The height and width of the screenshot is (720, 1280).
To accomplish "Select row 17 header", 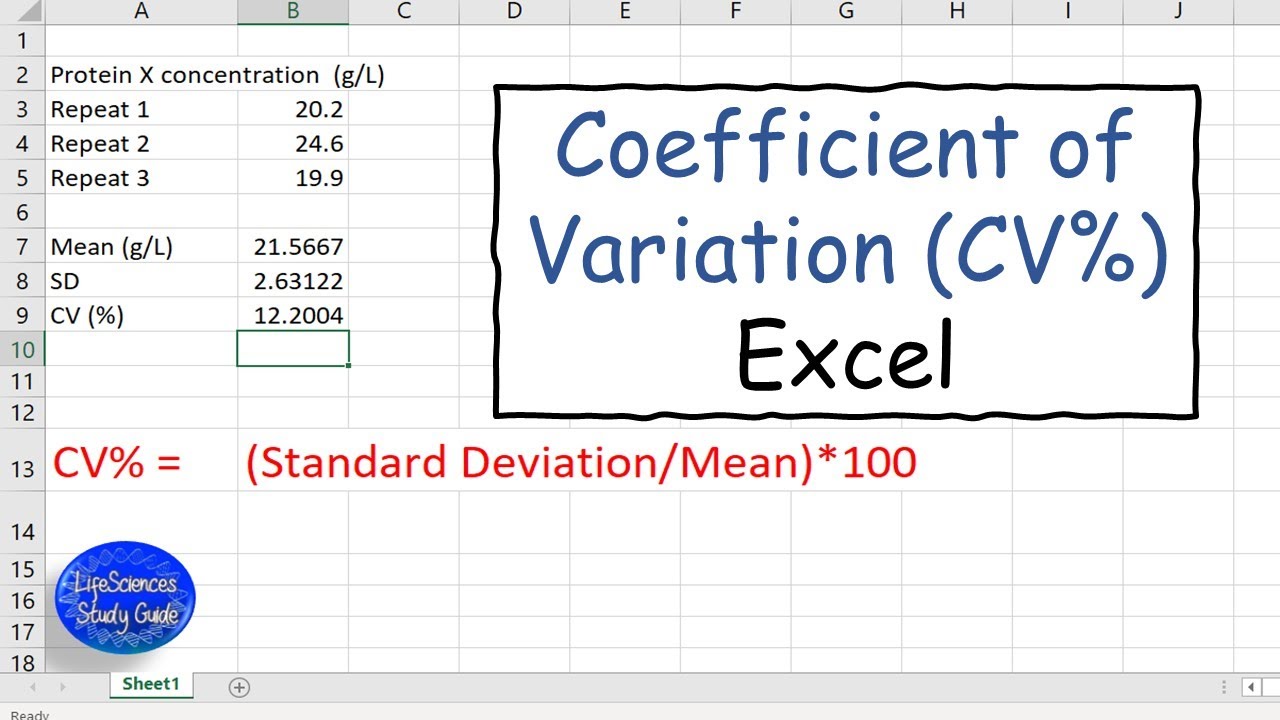I will (x=23, y=631).
